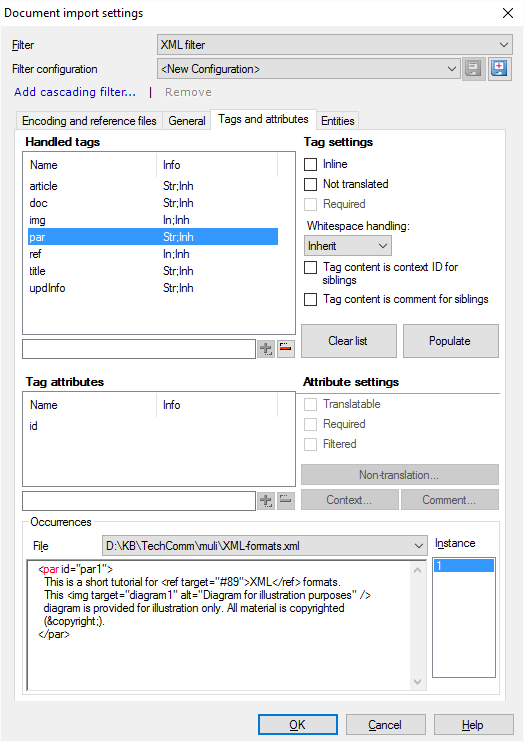The height and width of the screenshot is (742, 524).
Task: Remove selected handled tag with minus icon
Action: [285, 349]
